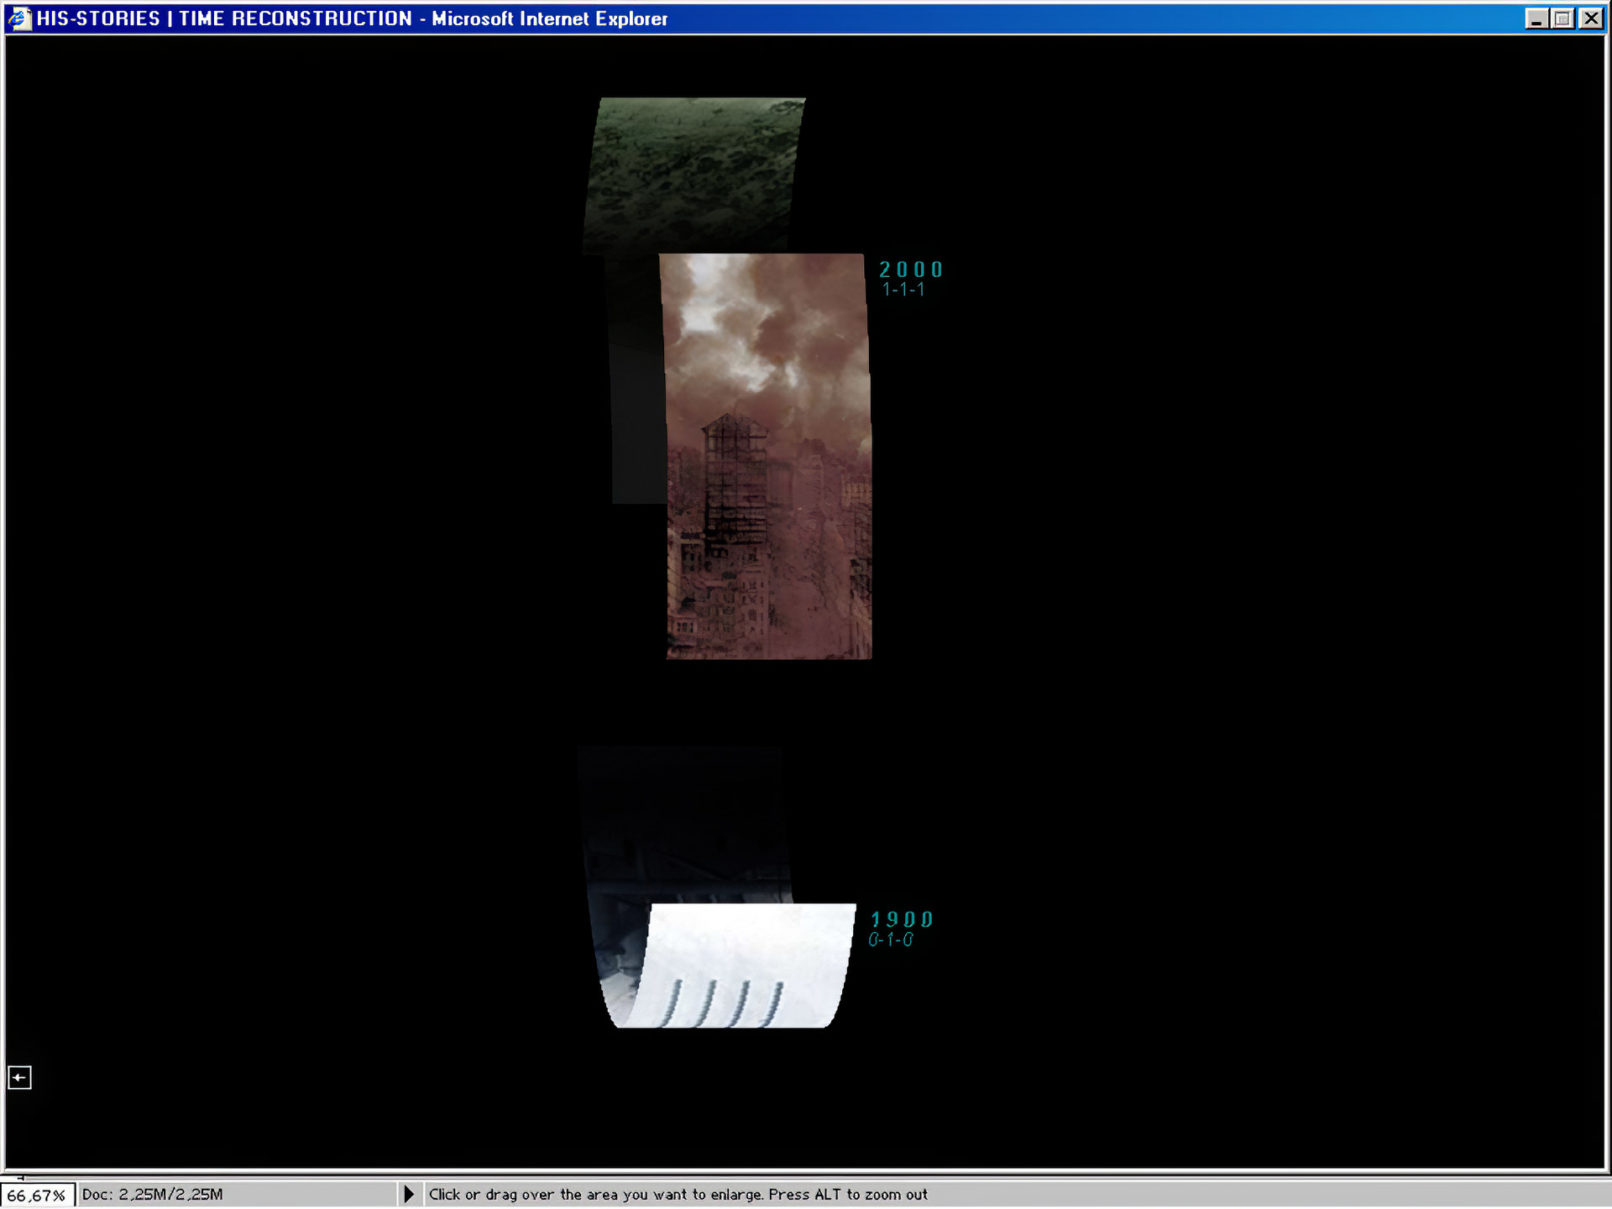Click the Doc: 2,25M/2,25M info area
Image resolution: width=1612 pixels, height=1209 pixels.
pos(152,1194)
